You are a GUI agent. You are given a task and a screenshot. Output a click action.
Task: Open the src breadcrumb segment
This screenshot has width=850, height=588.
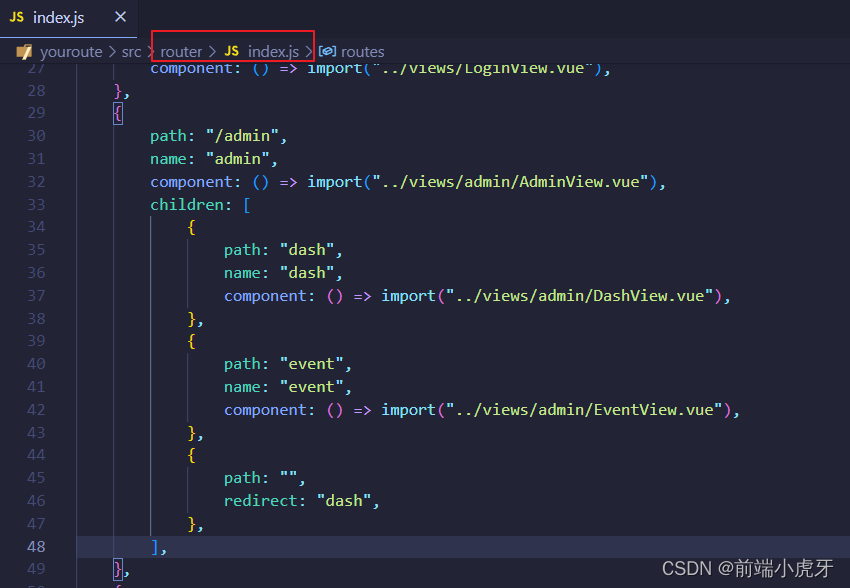(x=131, y=52)
